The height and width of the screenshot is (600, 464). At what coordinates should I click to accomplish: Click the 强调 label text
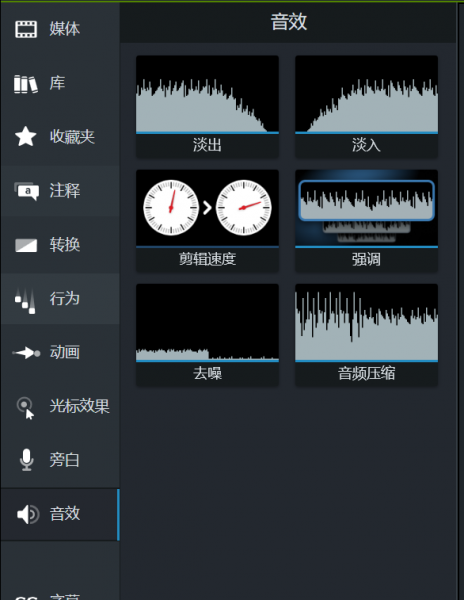[x=366, y=259]
